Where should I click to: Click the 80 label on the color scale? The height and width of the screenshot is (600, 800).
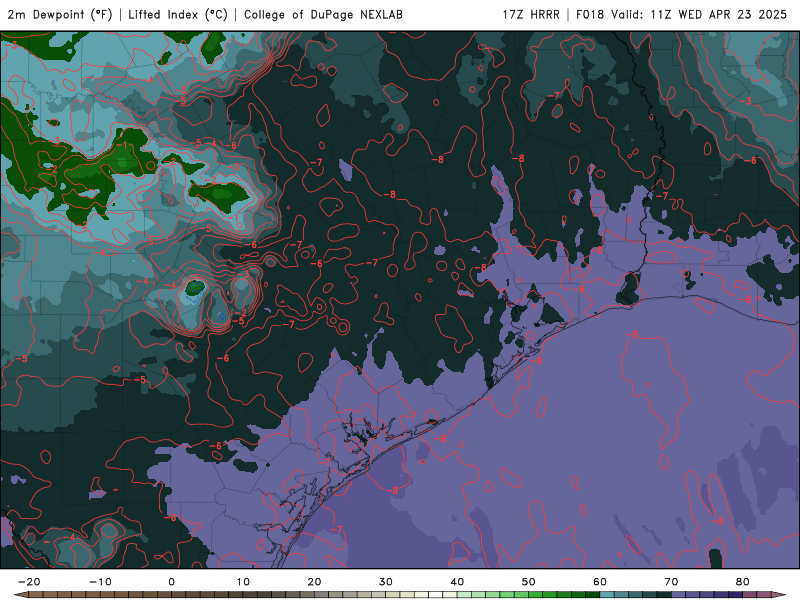(x=743, y=582)
